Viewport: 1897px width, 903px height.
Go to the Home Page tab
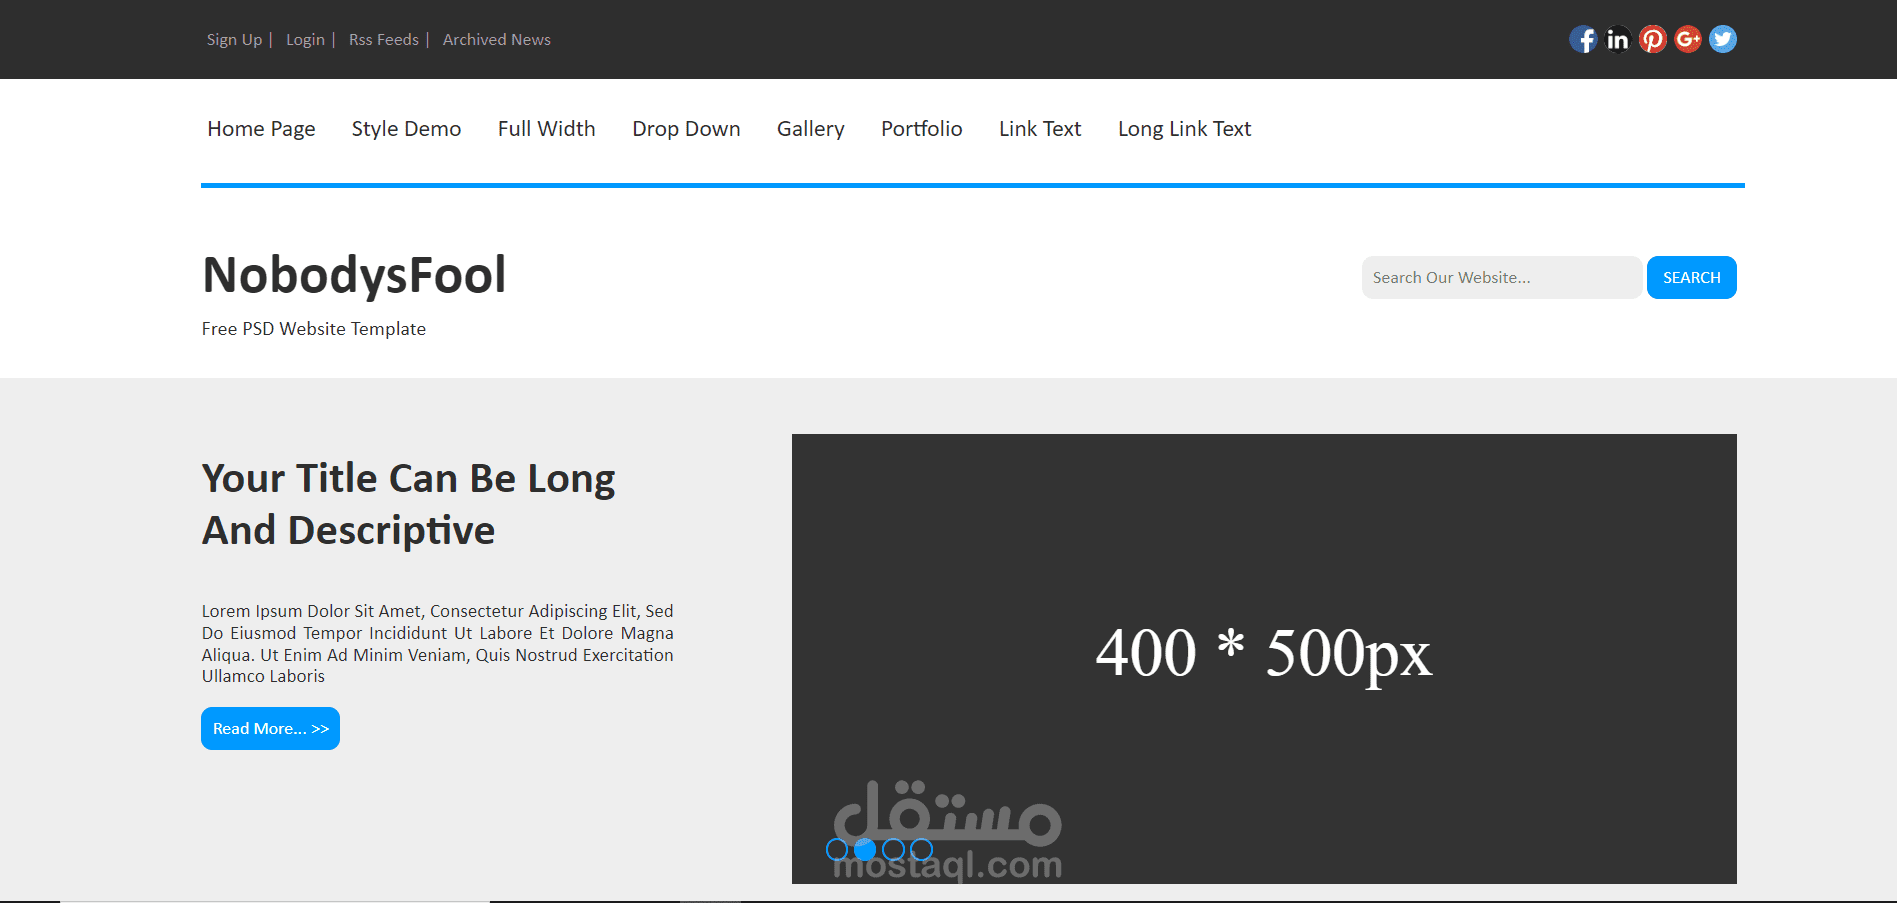click(x=260, y=129)
